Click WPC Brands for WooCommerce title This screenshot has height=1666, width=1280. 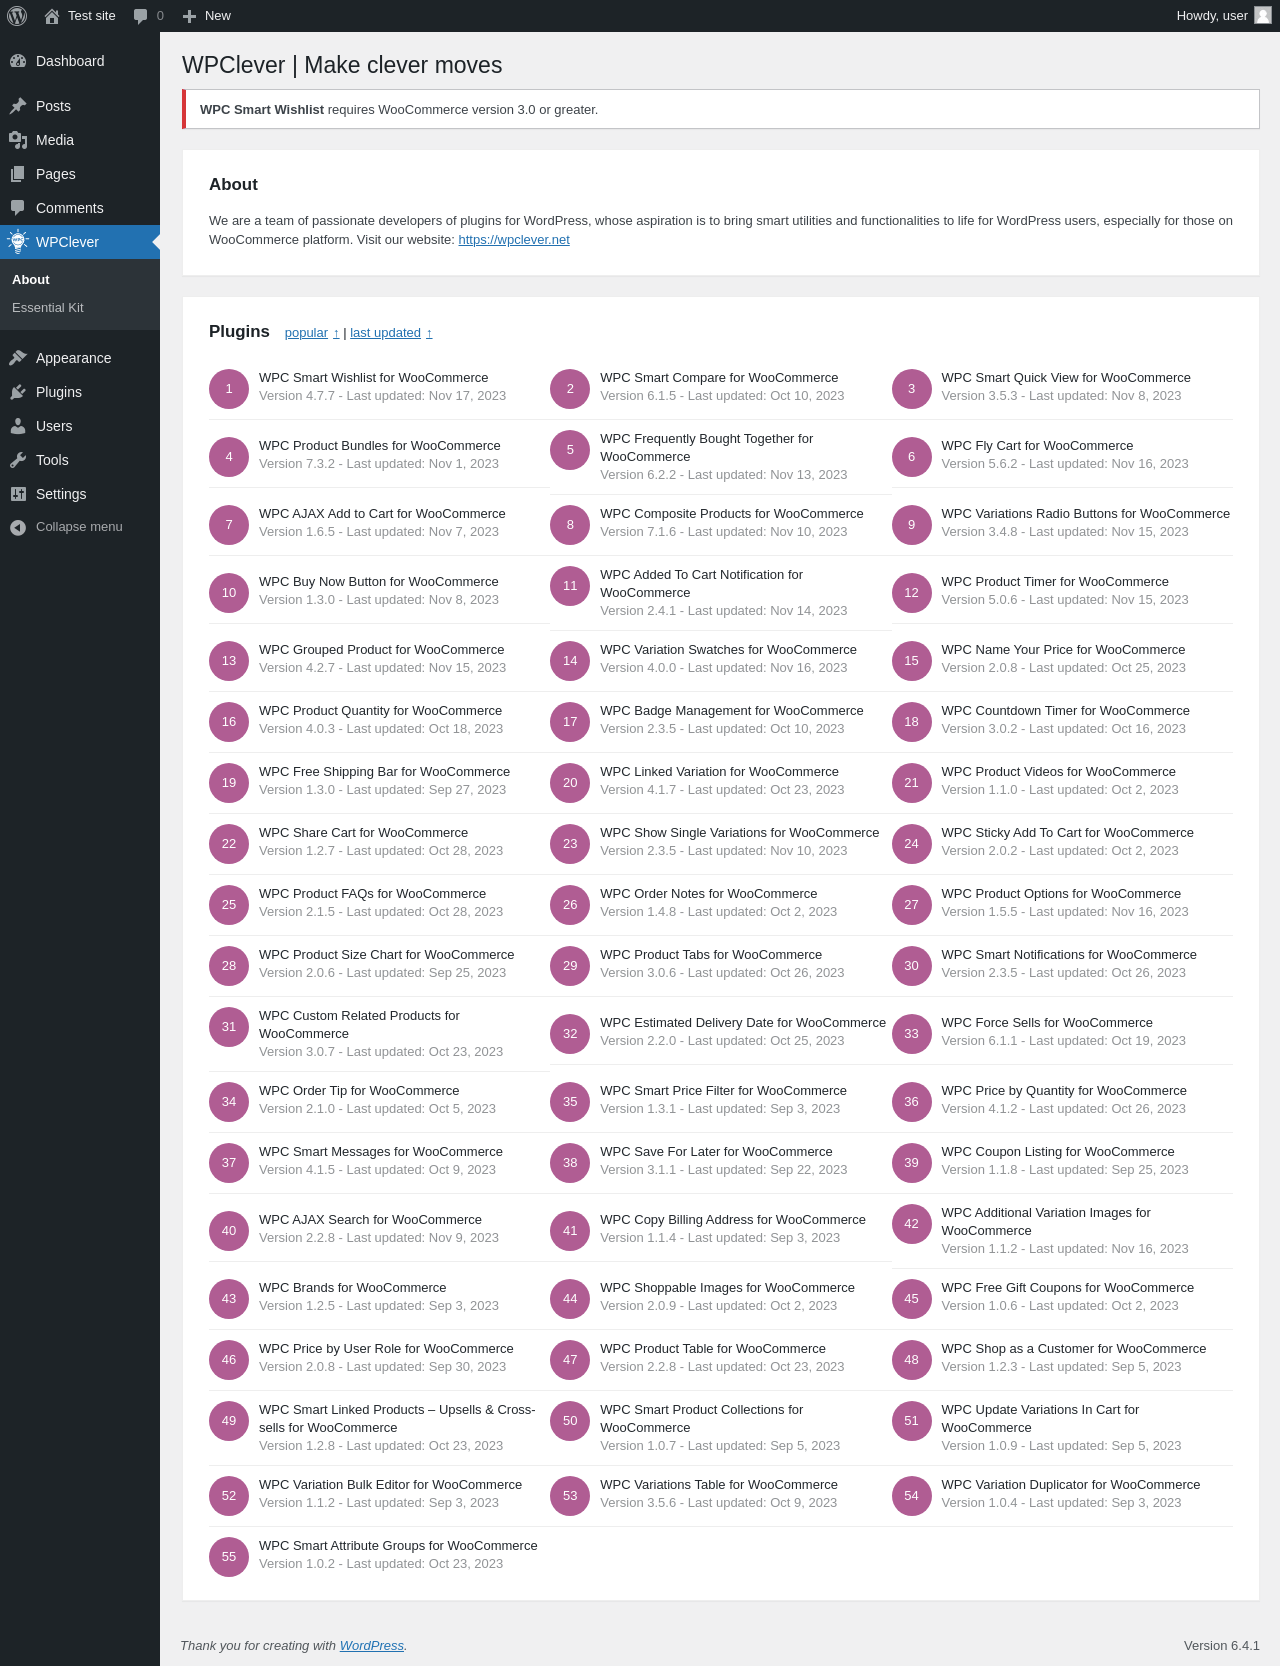(x=353, y=1288)
